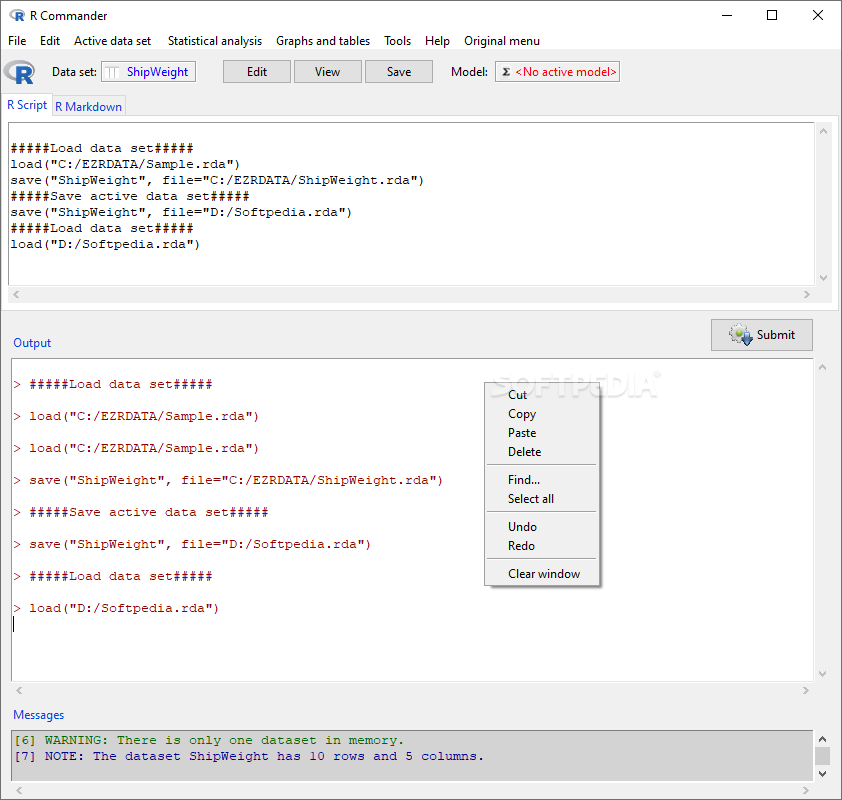This screenshot has height=800, width=842.
Task: Choose Paste from the context menu
Action: [542, 433]
